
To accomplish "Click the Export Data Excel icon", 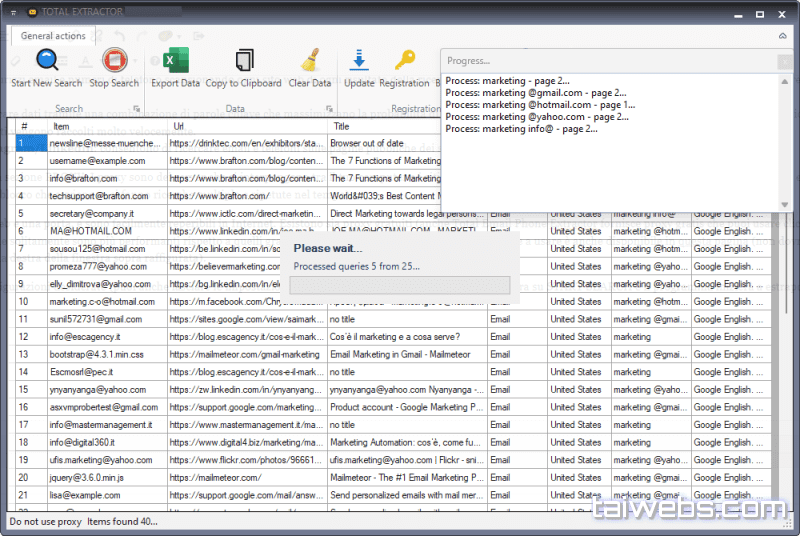I will pyautogui.click(x=176, y=60).
